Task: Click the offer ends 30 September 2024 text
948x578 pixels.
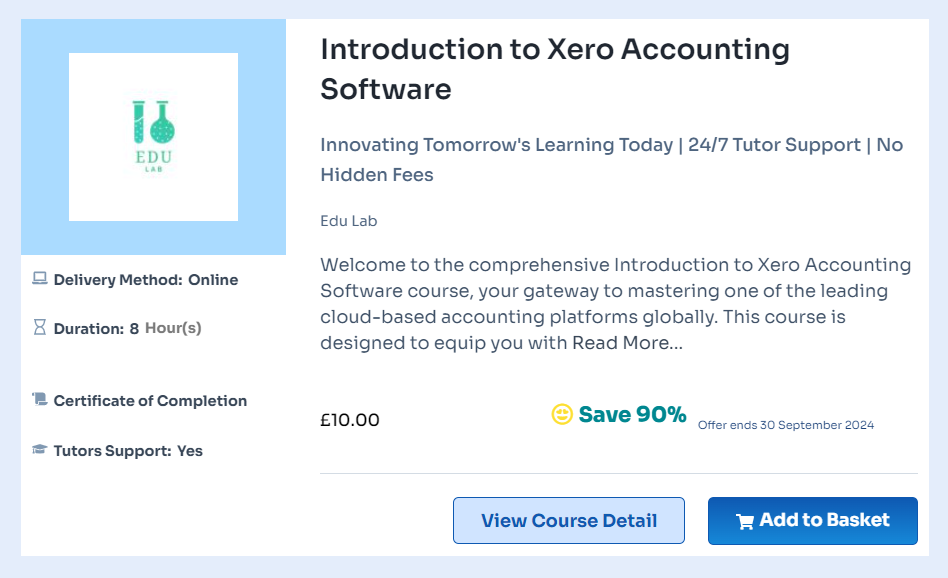Action: (x=786, y=425)
